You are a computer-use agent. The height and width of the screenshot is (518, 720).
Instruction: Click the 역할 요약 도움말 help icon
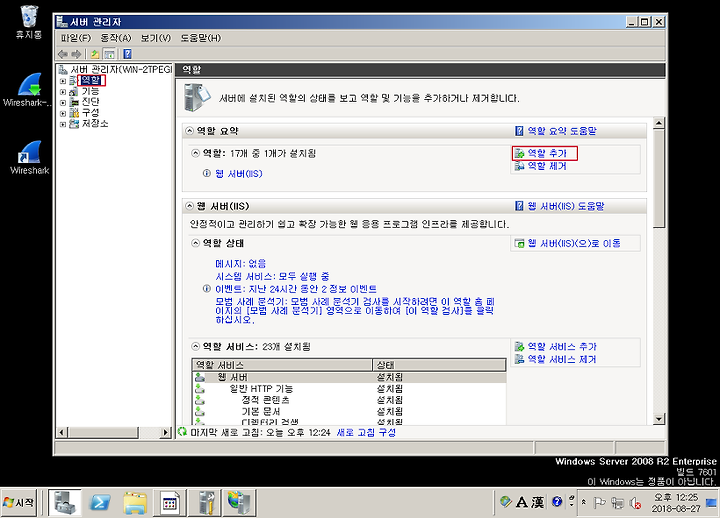pyautogui.click(x=519, y=131)
